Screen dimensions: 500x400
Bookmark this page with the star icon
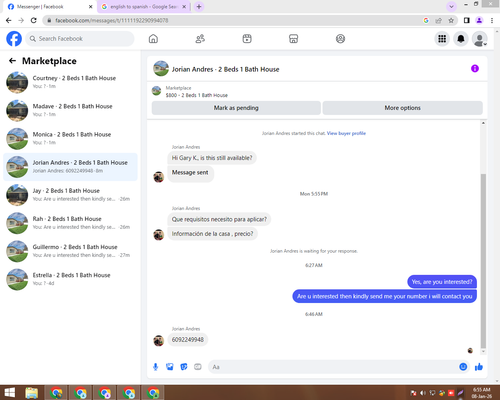click(451, 20)
